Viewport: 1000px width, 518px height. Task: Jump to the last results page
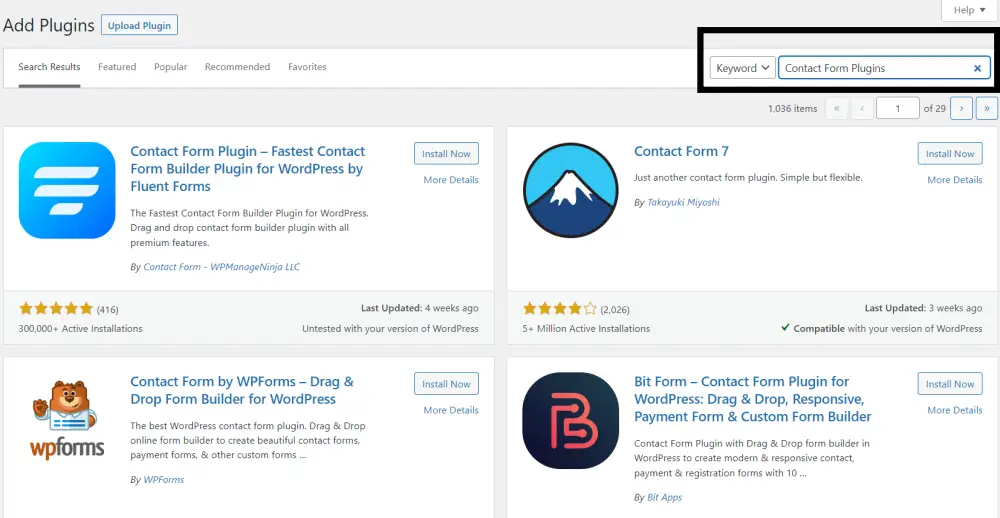click(x=987, y=108)
